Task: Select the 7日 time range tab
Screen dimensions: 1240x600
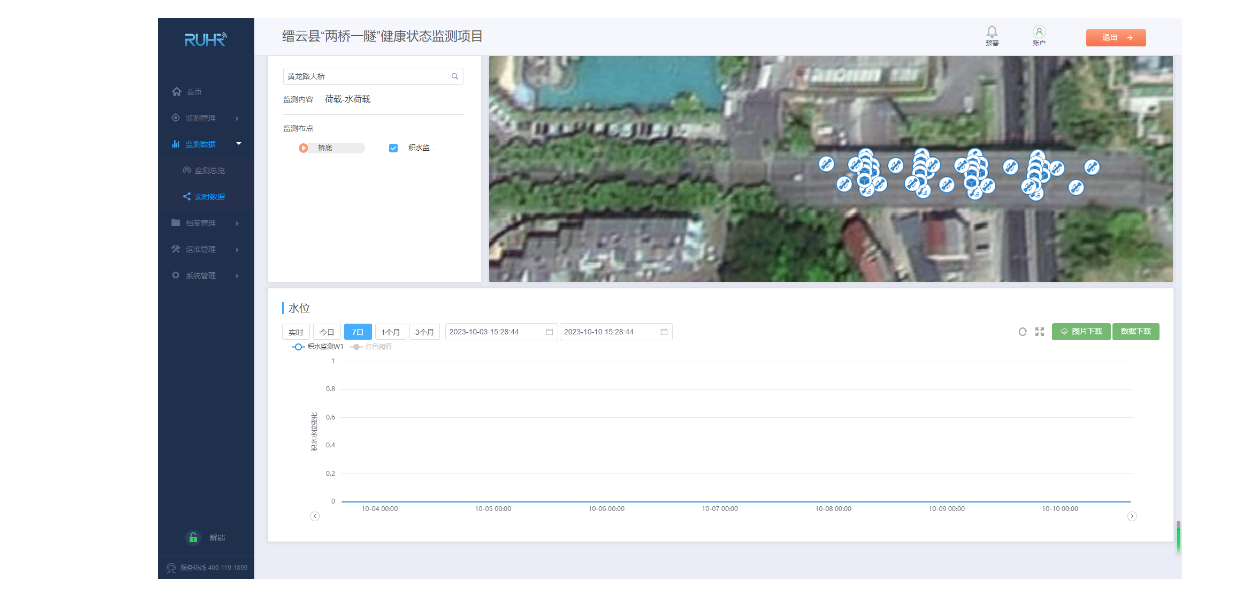Action: [x=357, y=331]
